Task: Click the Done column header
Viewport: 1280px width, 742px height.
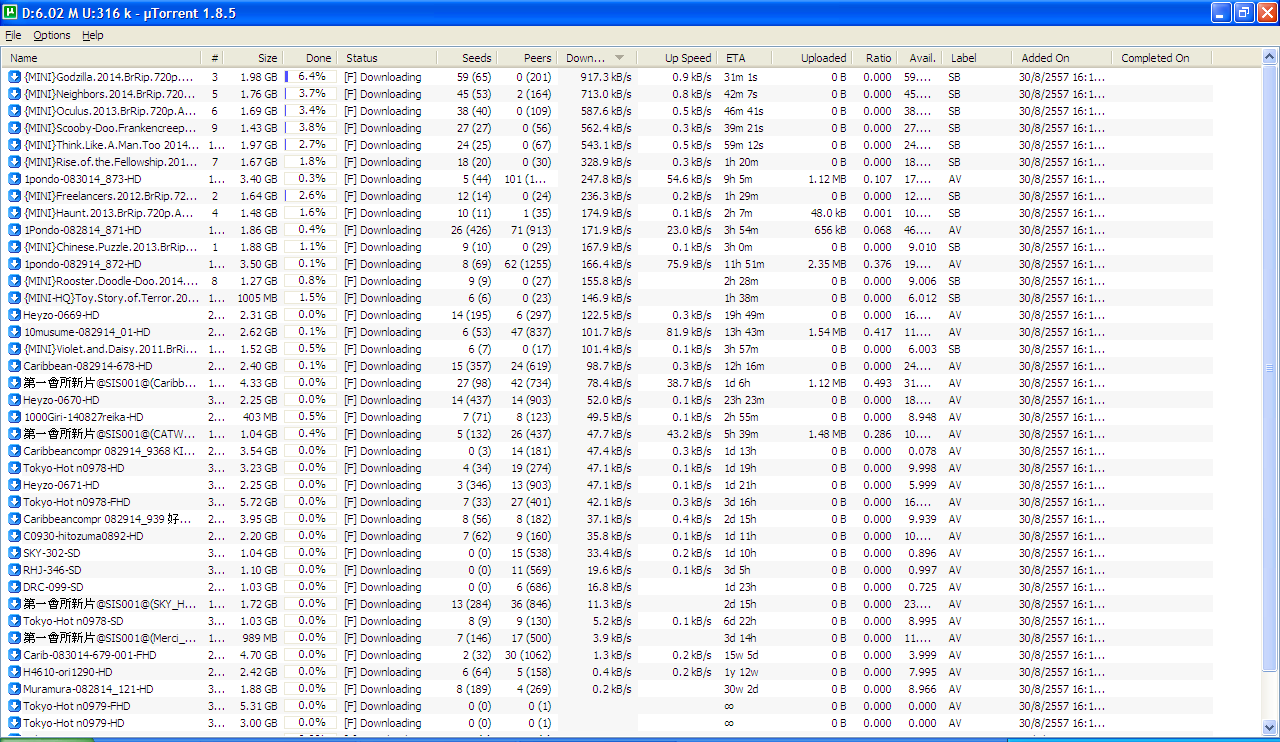Action: coord(308,58)
